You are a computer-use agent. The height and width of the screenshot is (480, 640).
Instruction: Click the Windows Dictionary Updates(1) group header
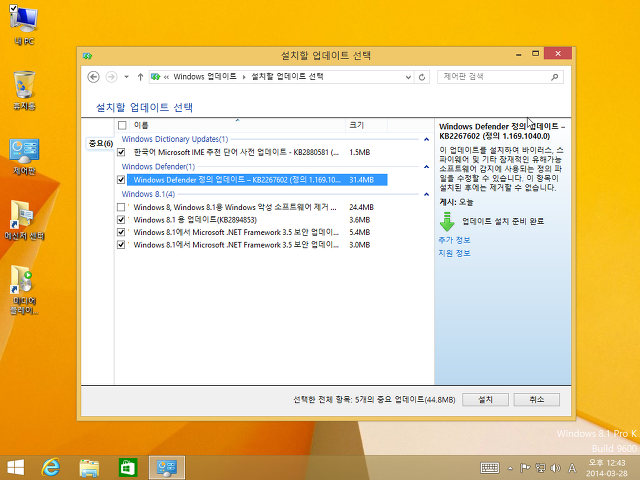(175, 139)
